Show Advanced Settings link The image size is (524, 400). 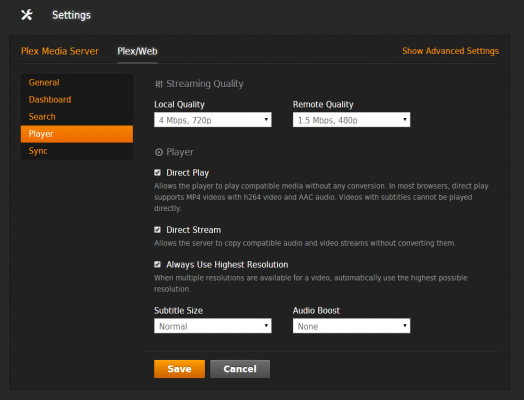click(x=450, y=51)
